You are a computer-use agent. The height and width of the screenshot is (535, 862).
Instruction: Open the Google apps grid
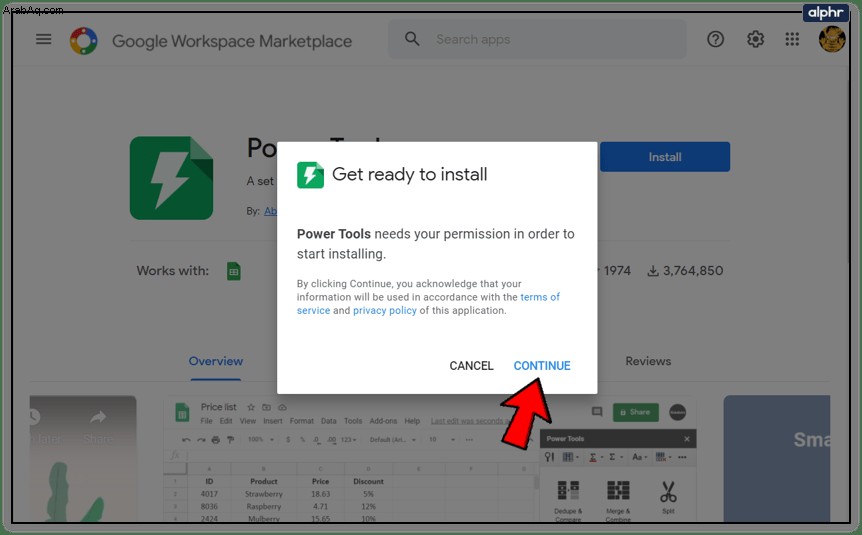[792, 39]
